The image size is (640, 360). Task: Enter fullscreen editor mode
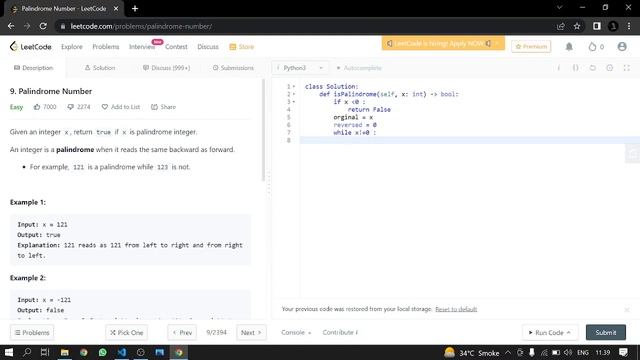[x=627, y=68]
